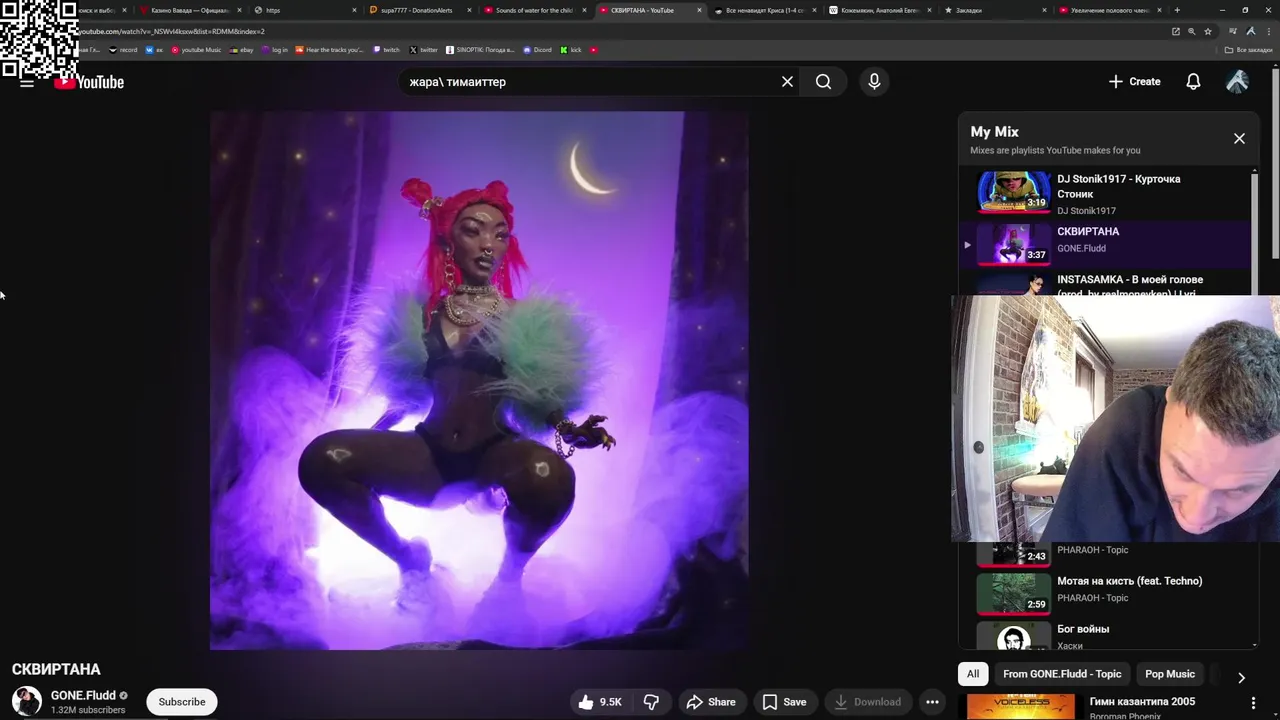Show more filter chips with right arrow
1280x720 pixels.
click(x=1241, y=677)
